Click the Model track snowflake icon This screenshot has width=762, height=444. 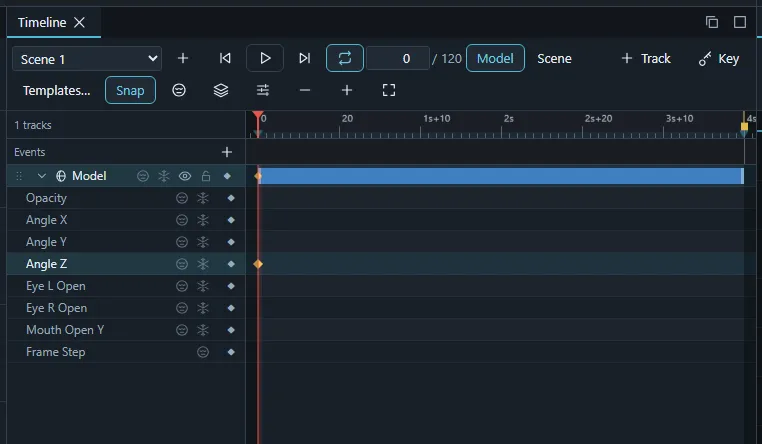164,176
